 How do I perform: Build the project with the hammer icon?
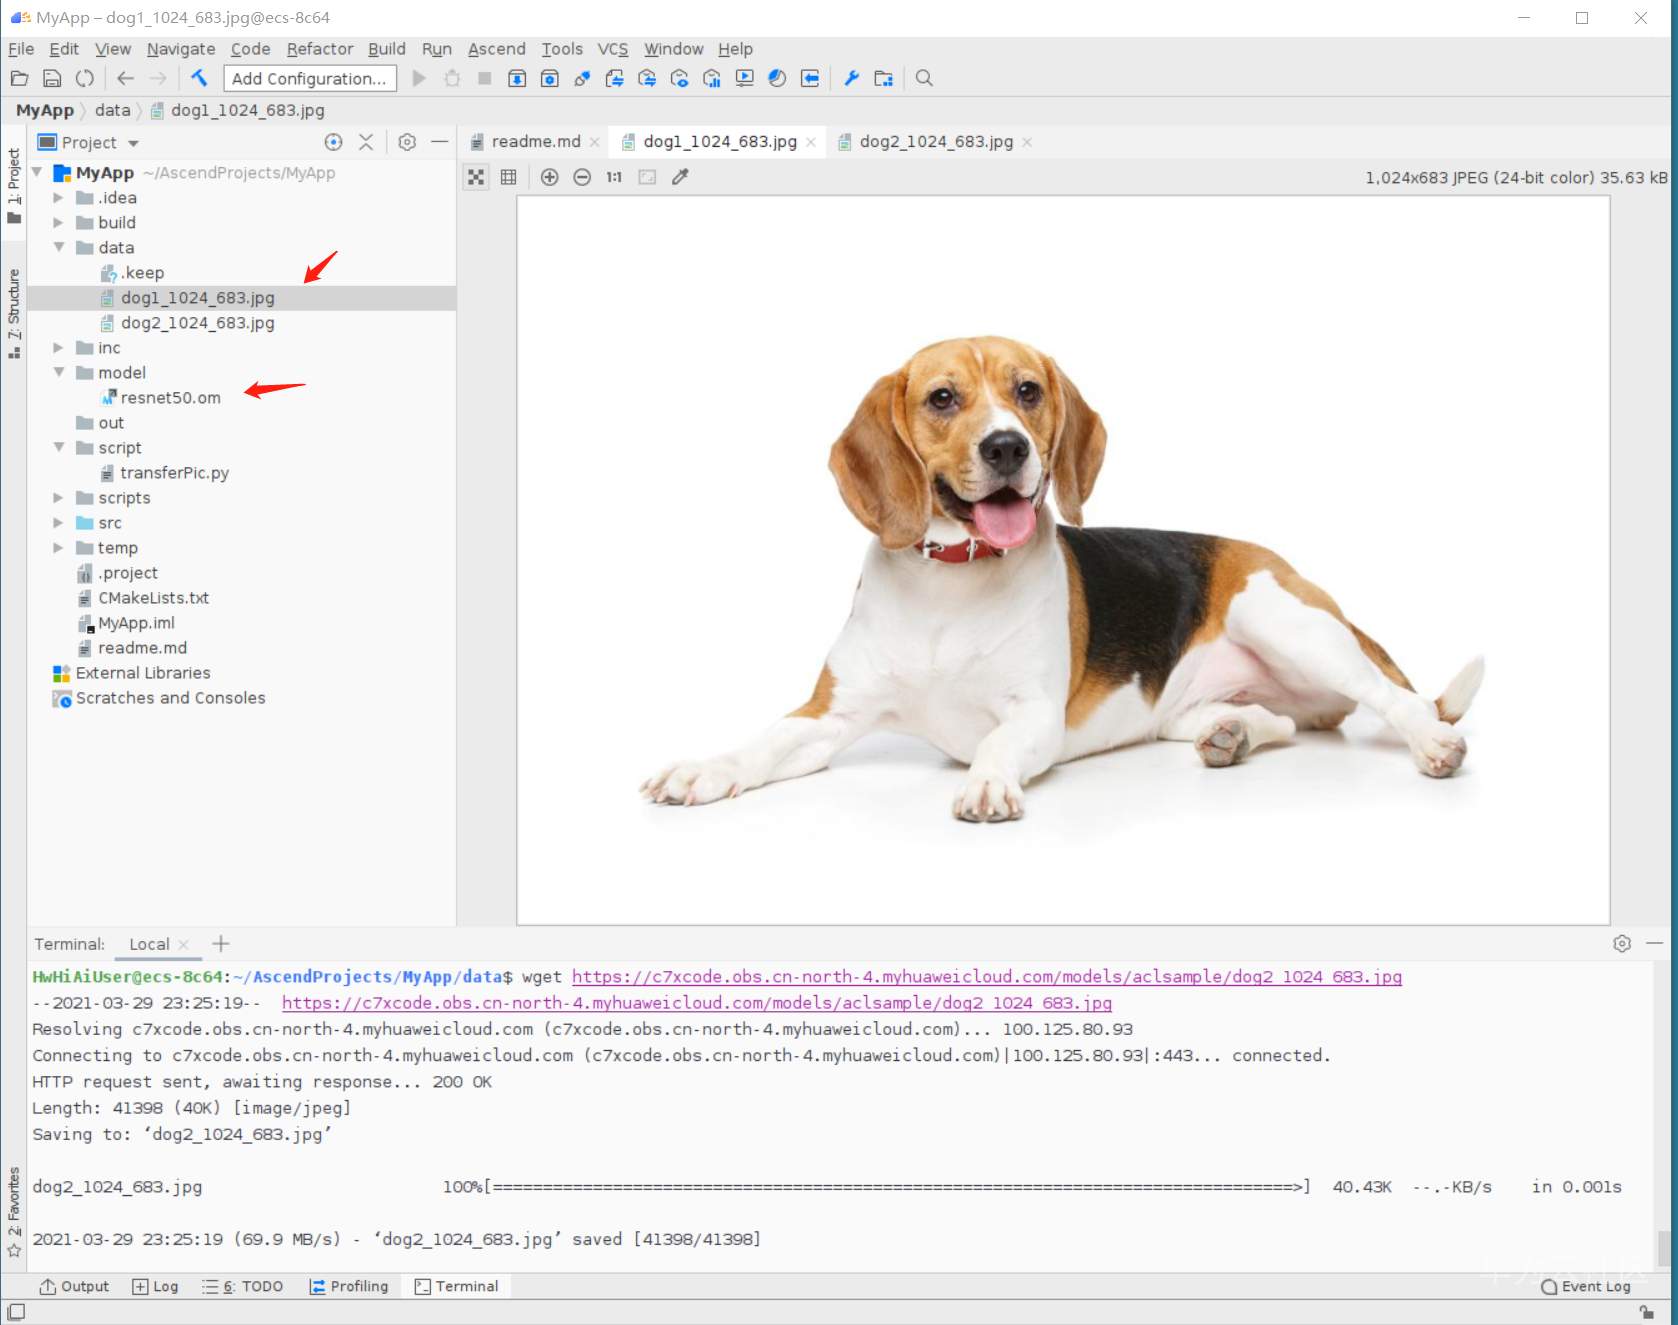click(199, 78)
